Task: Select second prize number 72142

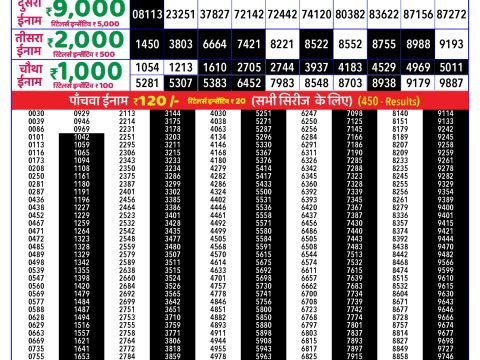Action: 249,15
